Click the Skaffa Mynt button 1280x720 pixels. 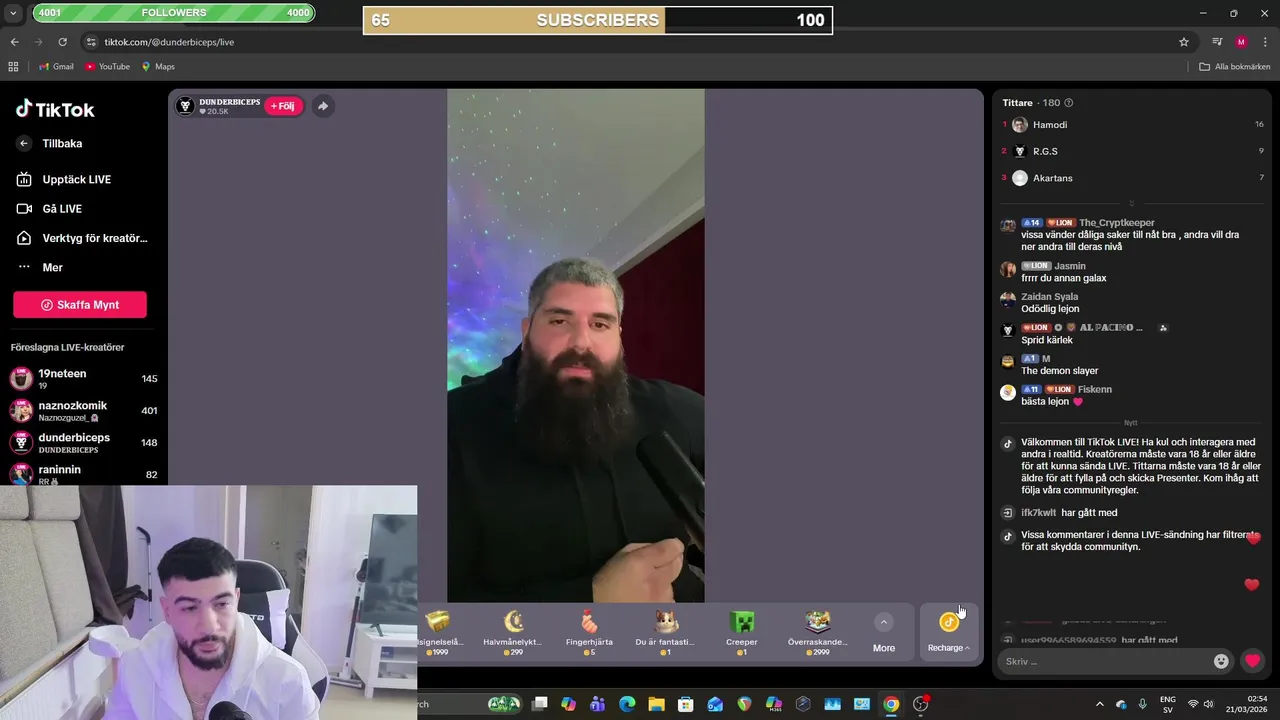point(80,305)
